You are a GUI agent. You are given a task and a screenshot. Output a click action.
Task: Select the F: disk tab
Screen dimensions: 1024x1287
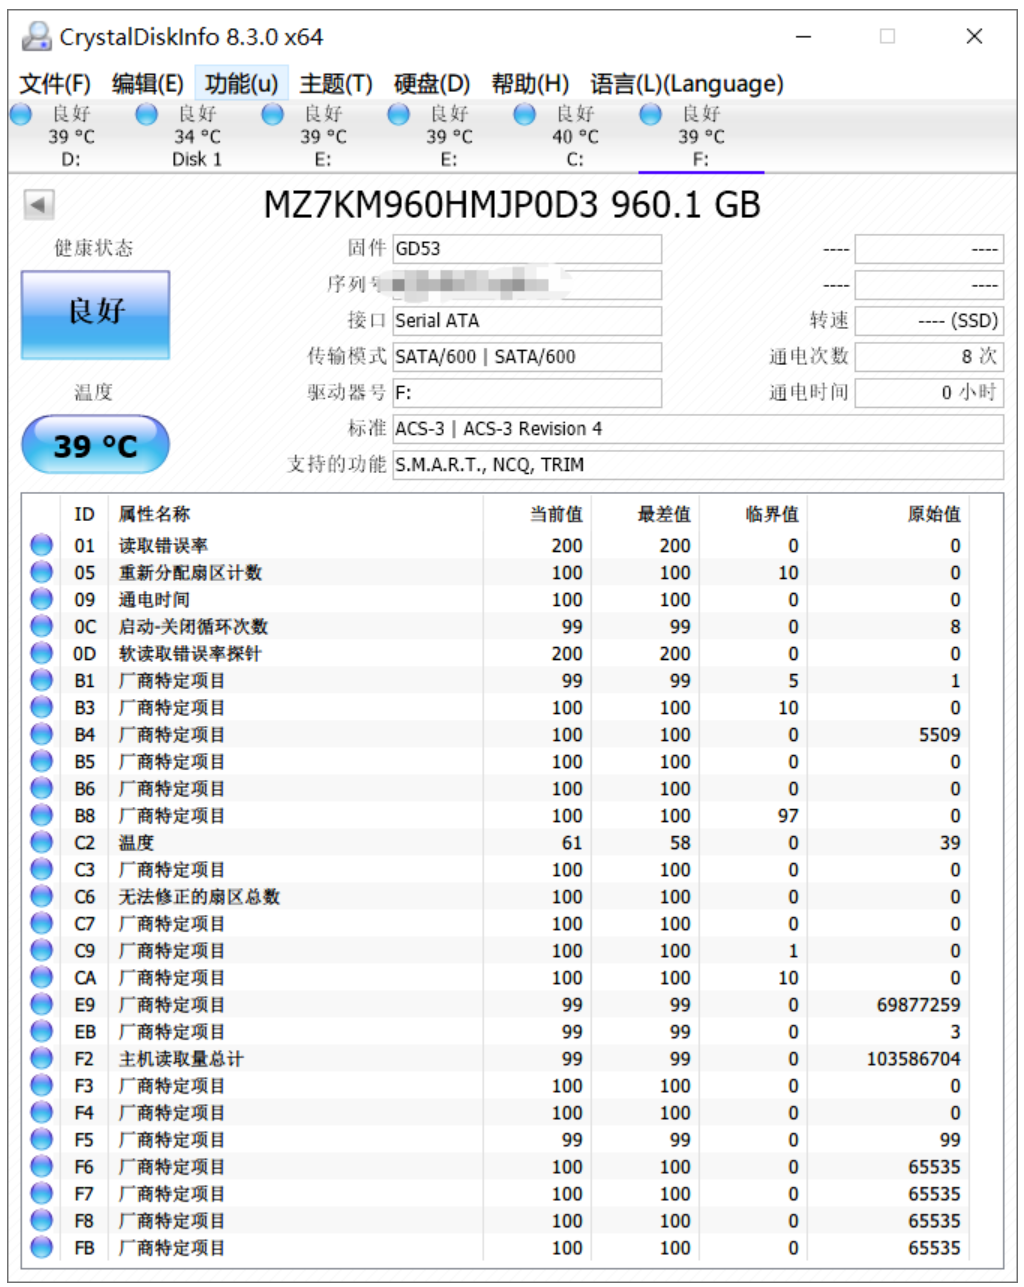coord(701,136)
